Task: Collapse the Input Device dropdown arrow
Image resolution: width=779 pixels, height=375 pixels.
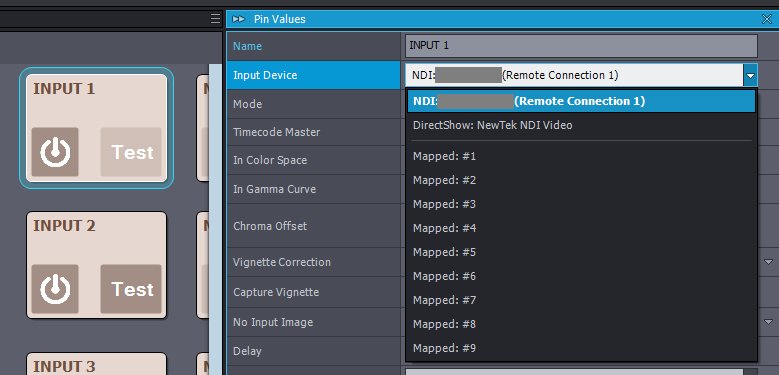Action: point(750,76)
